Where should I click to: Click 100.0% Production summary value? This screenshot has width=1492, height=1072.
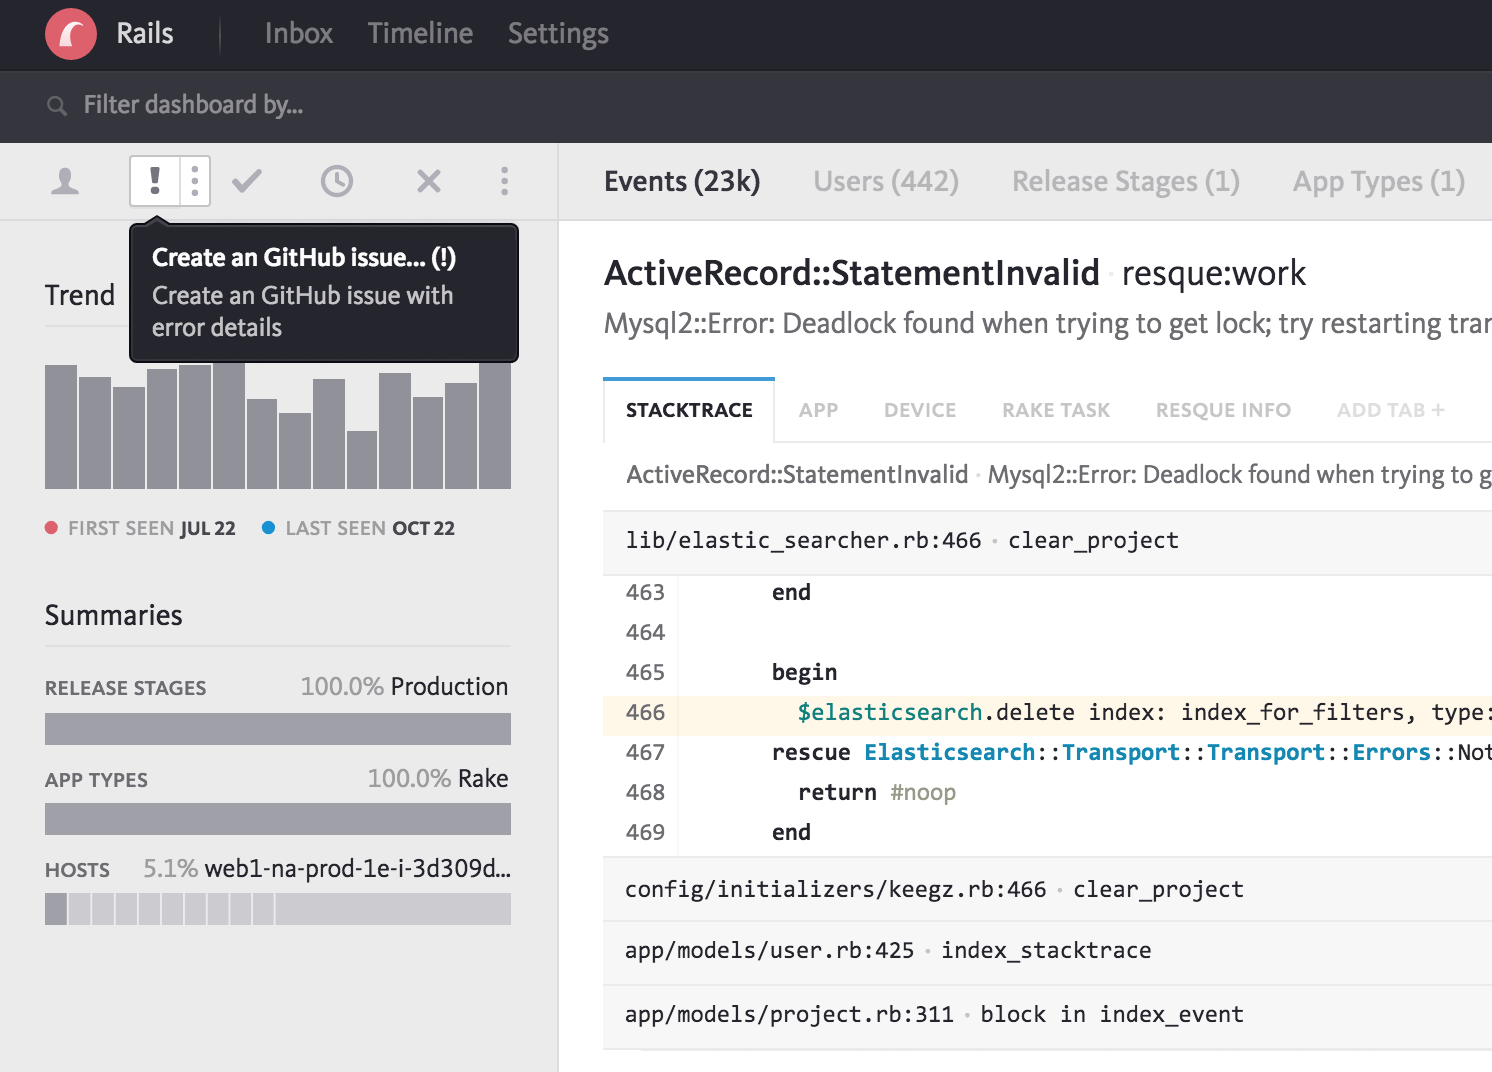pos(404,687)
